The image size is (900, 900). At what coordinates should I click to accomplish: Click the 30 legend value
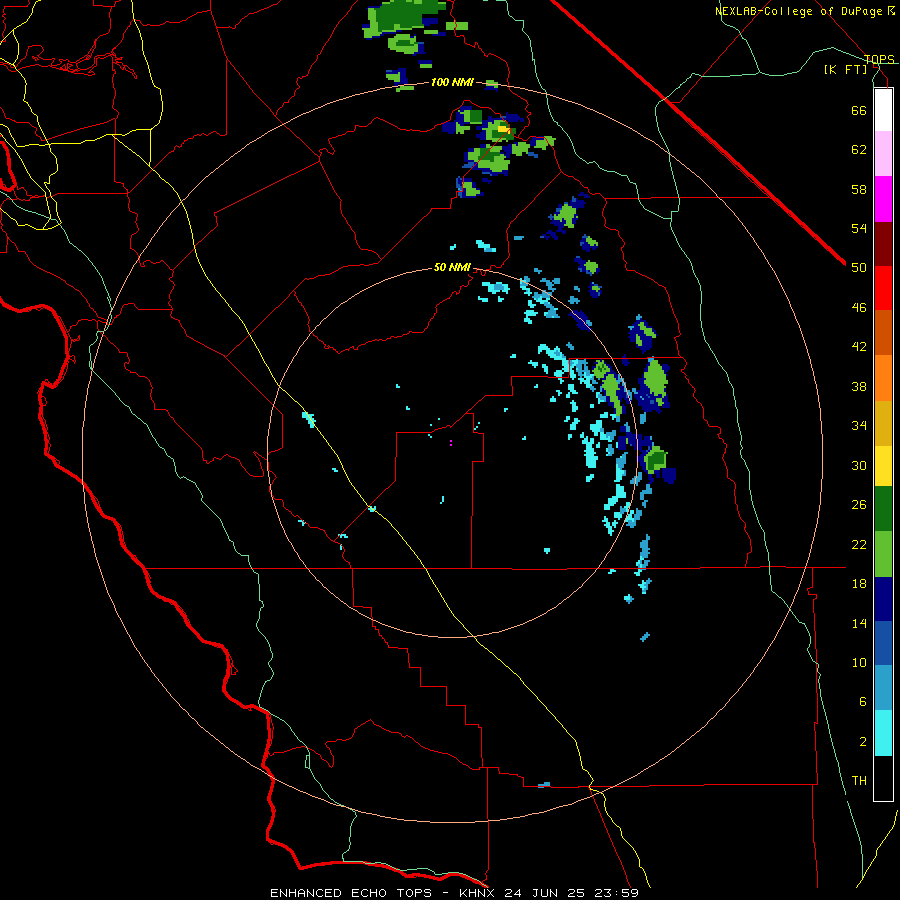click(x=859, y=465)
